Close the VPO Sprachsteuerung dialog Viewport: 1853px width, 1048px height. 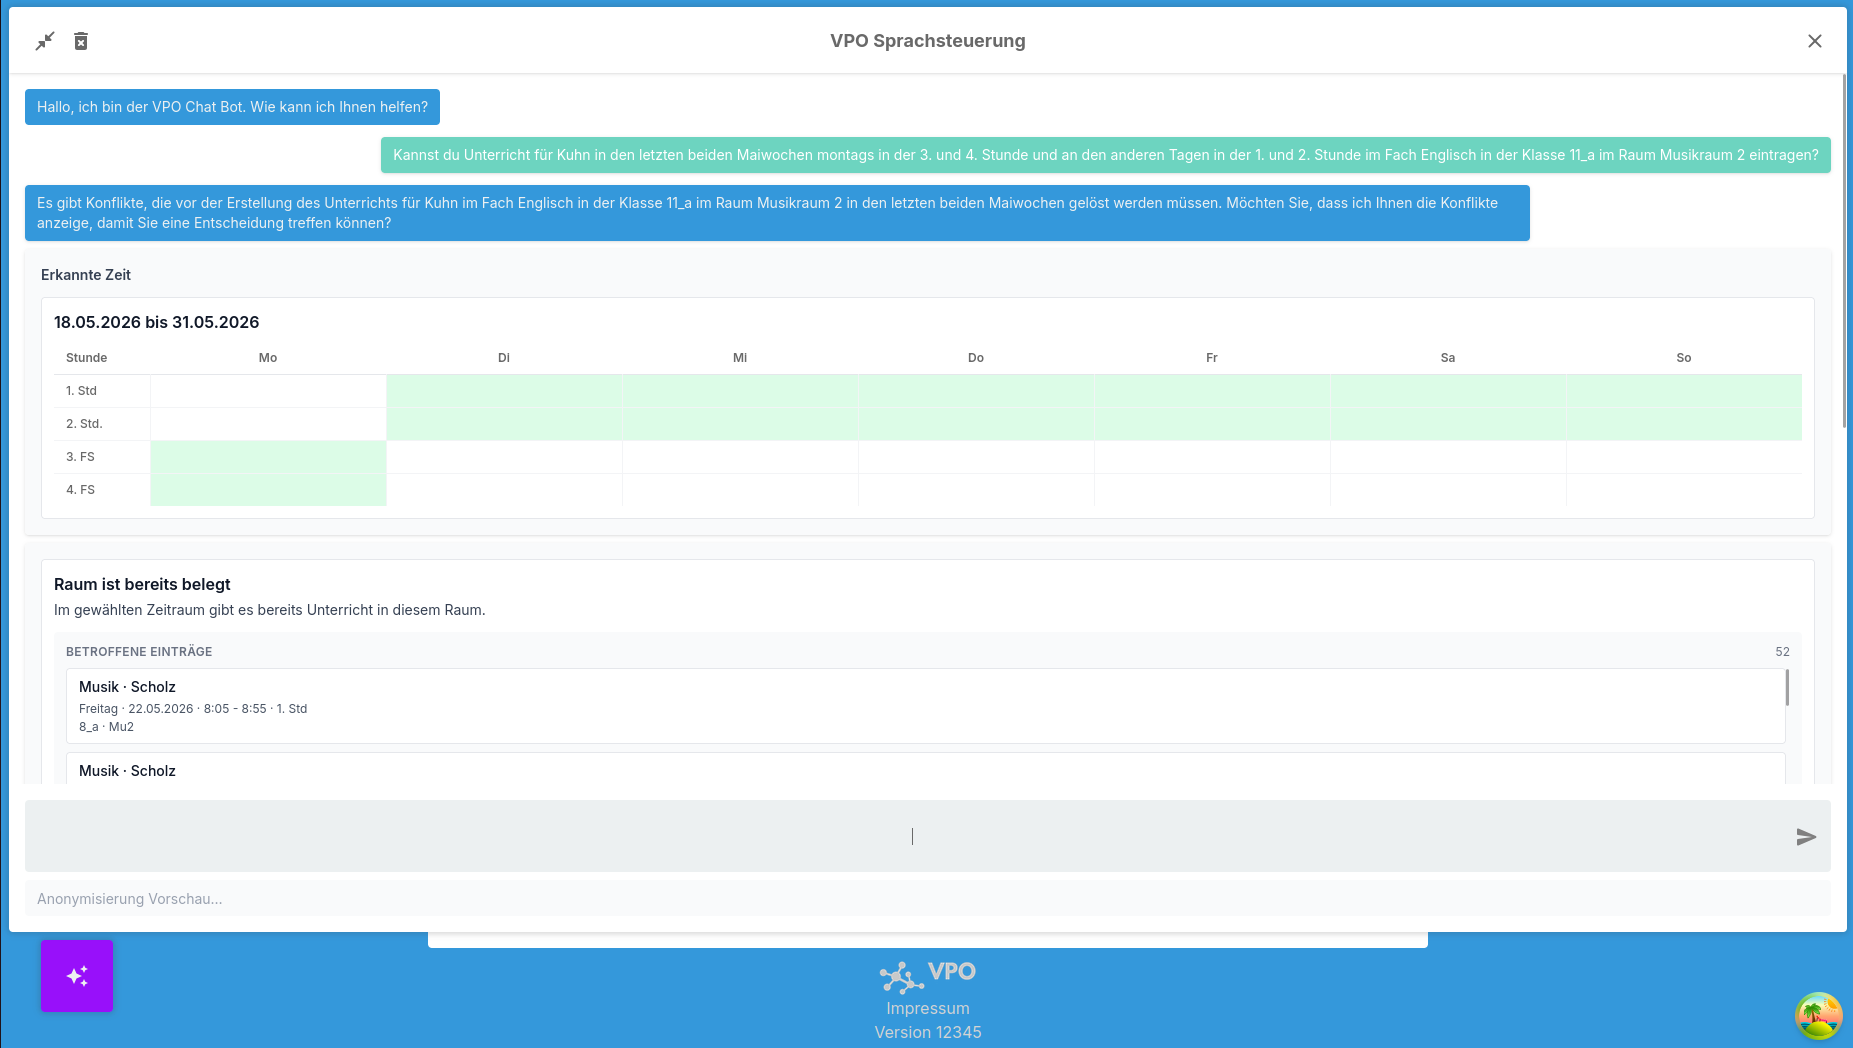click(1814, 41)
